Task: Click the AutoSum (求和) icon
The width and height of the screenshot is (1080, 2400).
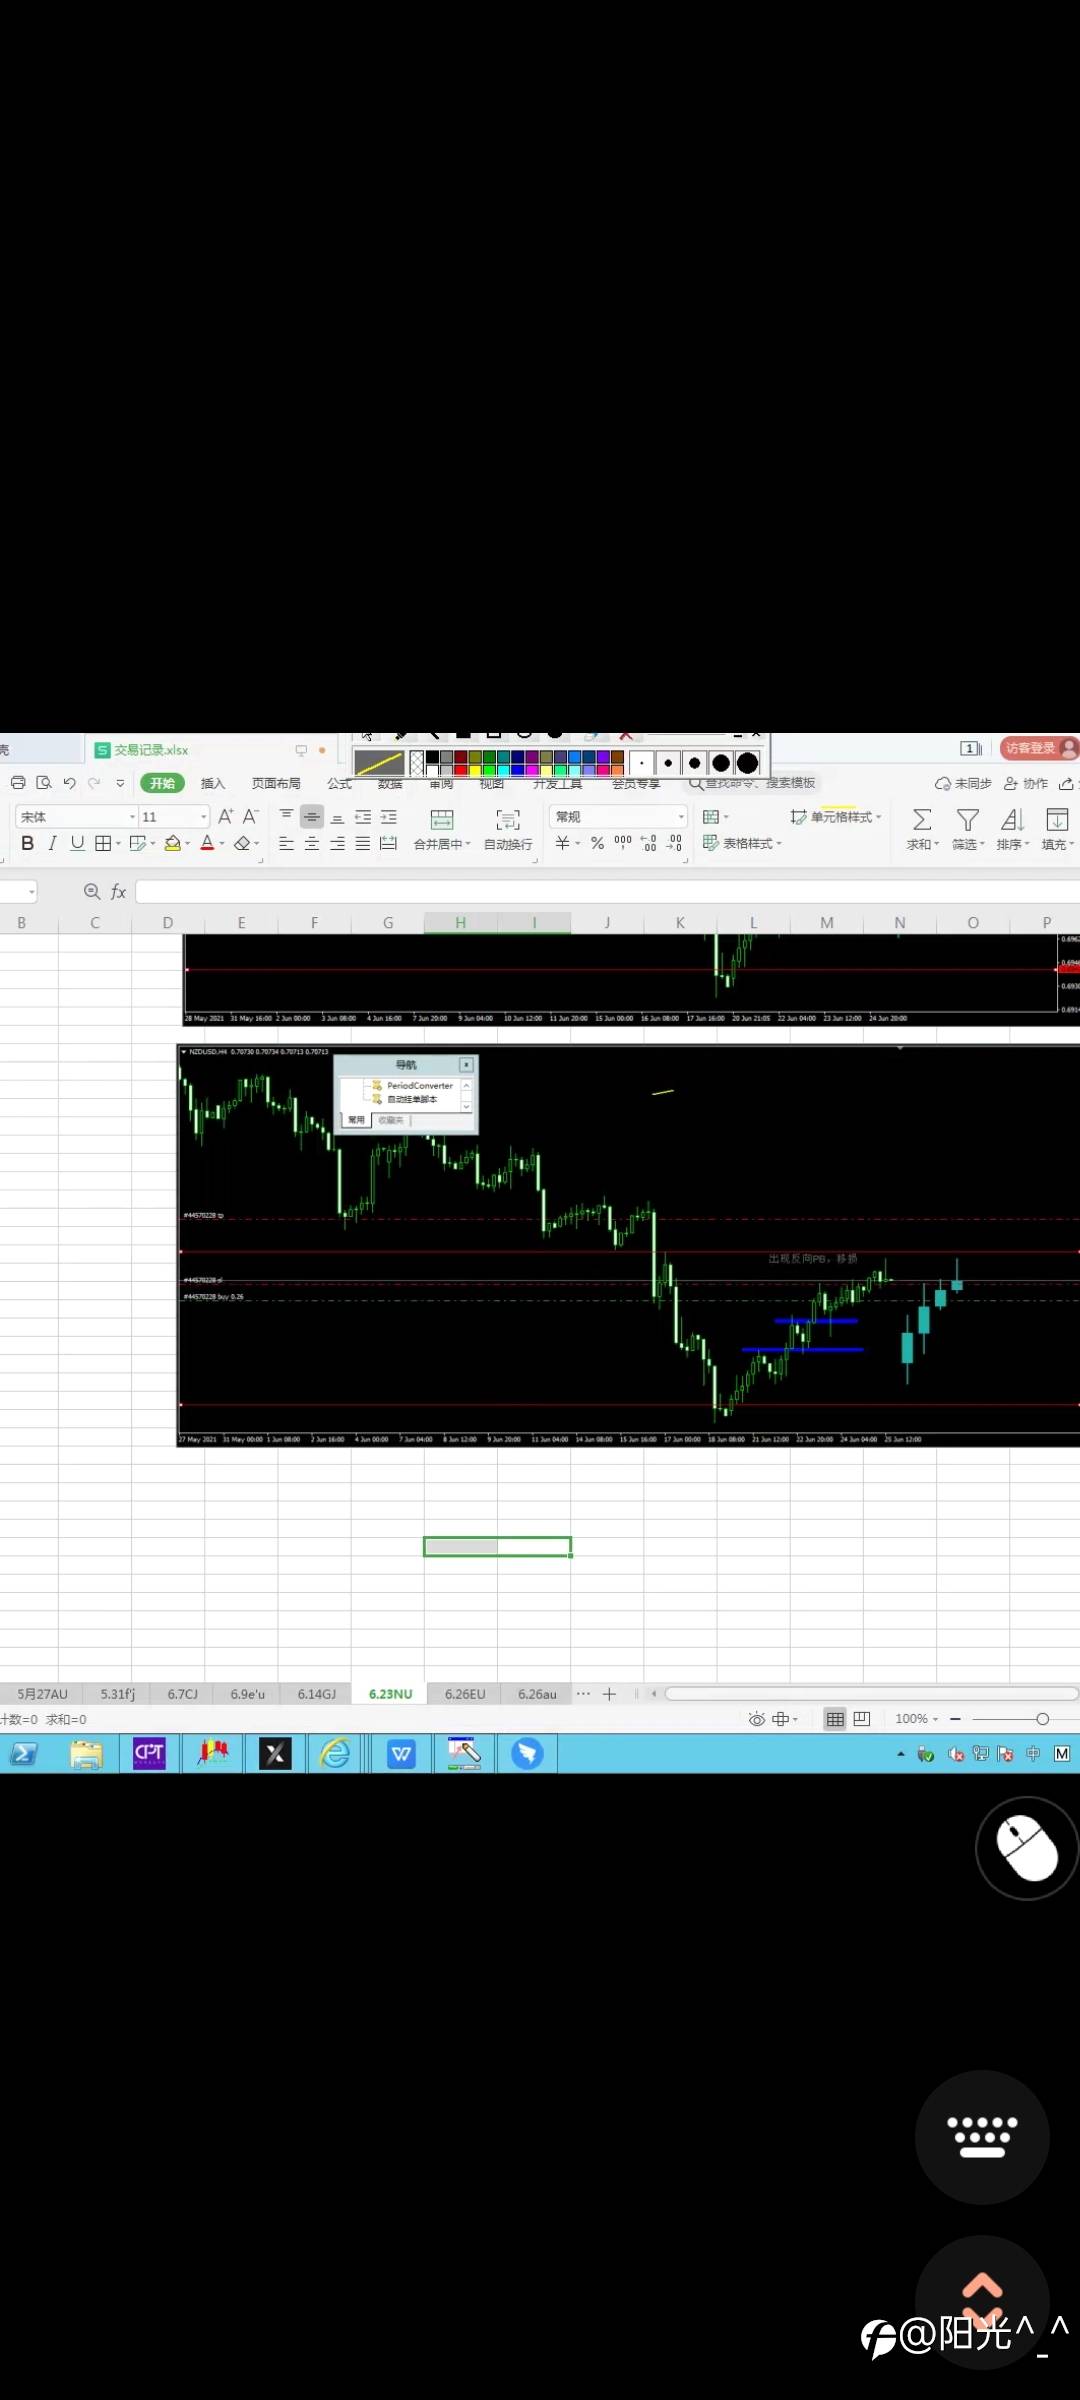Action: 921,821
